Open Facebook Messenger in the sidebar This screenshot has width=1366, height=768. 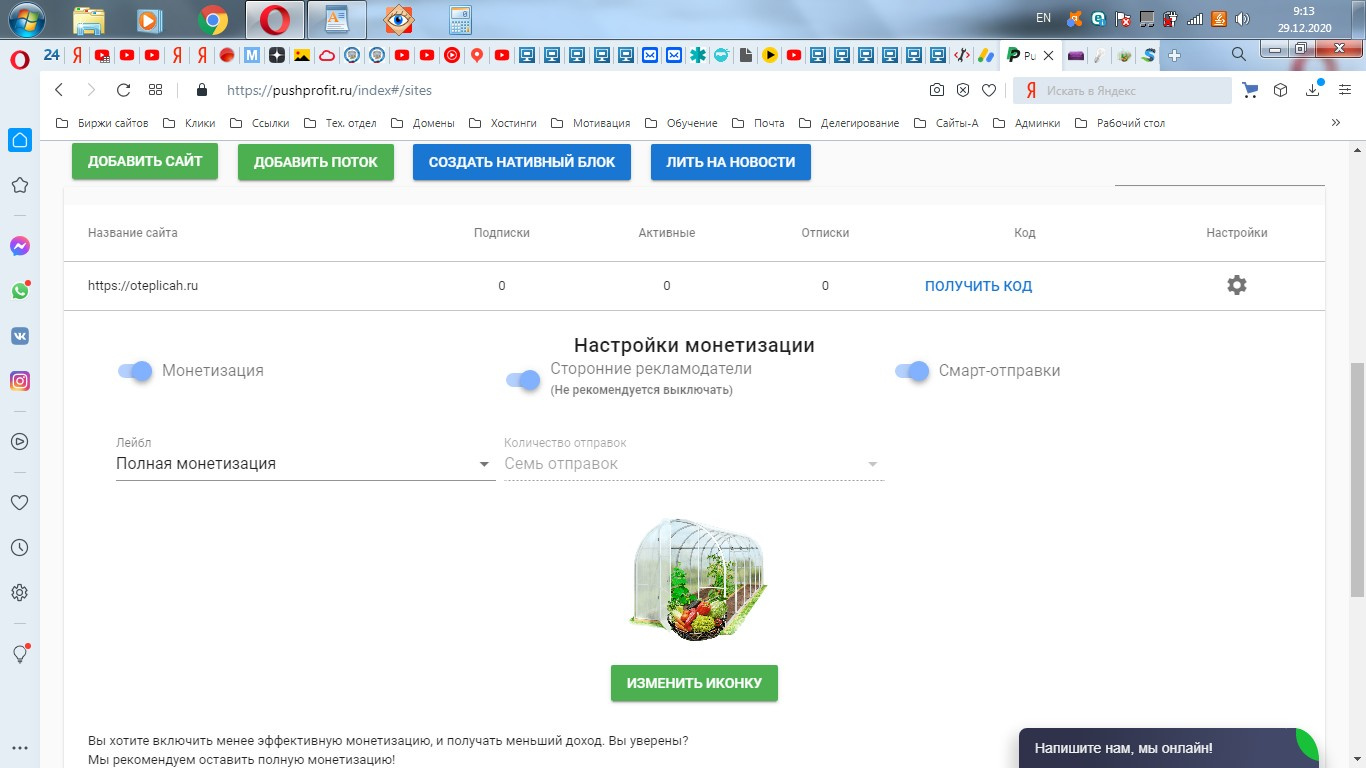click(x=19, y=246)
